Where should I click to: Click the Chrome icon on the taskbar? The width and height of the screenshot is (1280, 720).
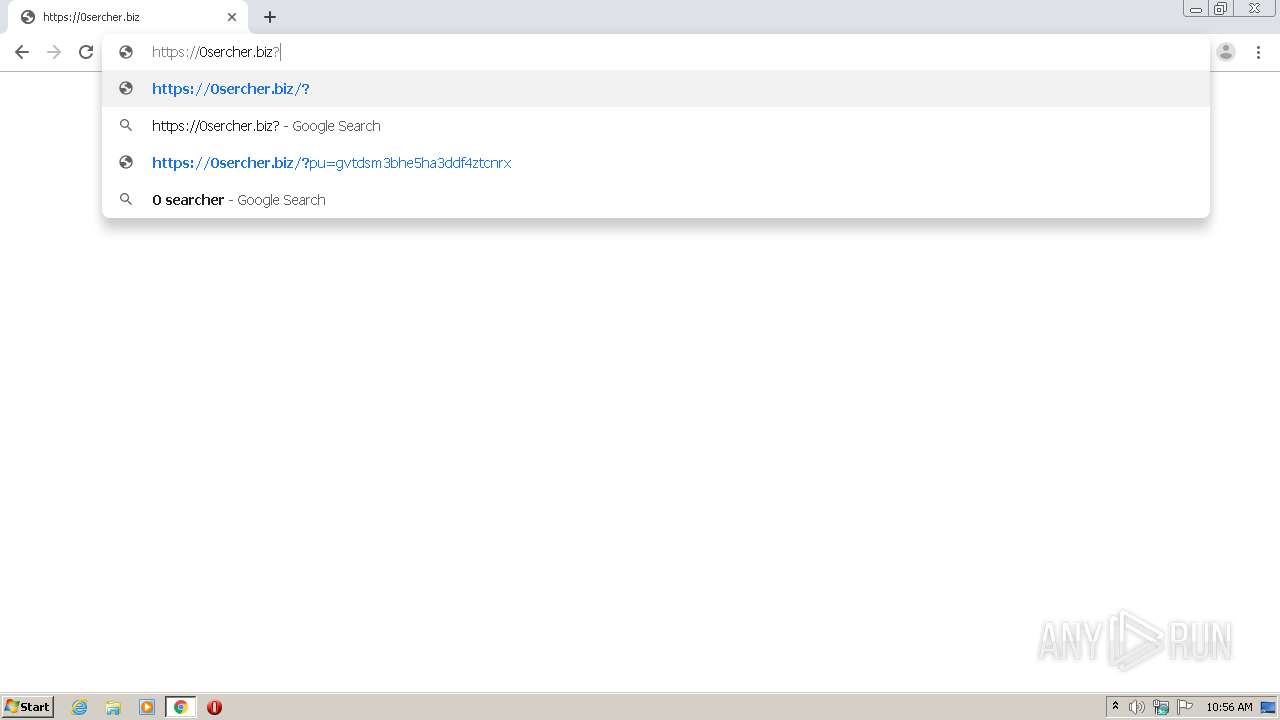click(x=181, y=707)
